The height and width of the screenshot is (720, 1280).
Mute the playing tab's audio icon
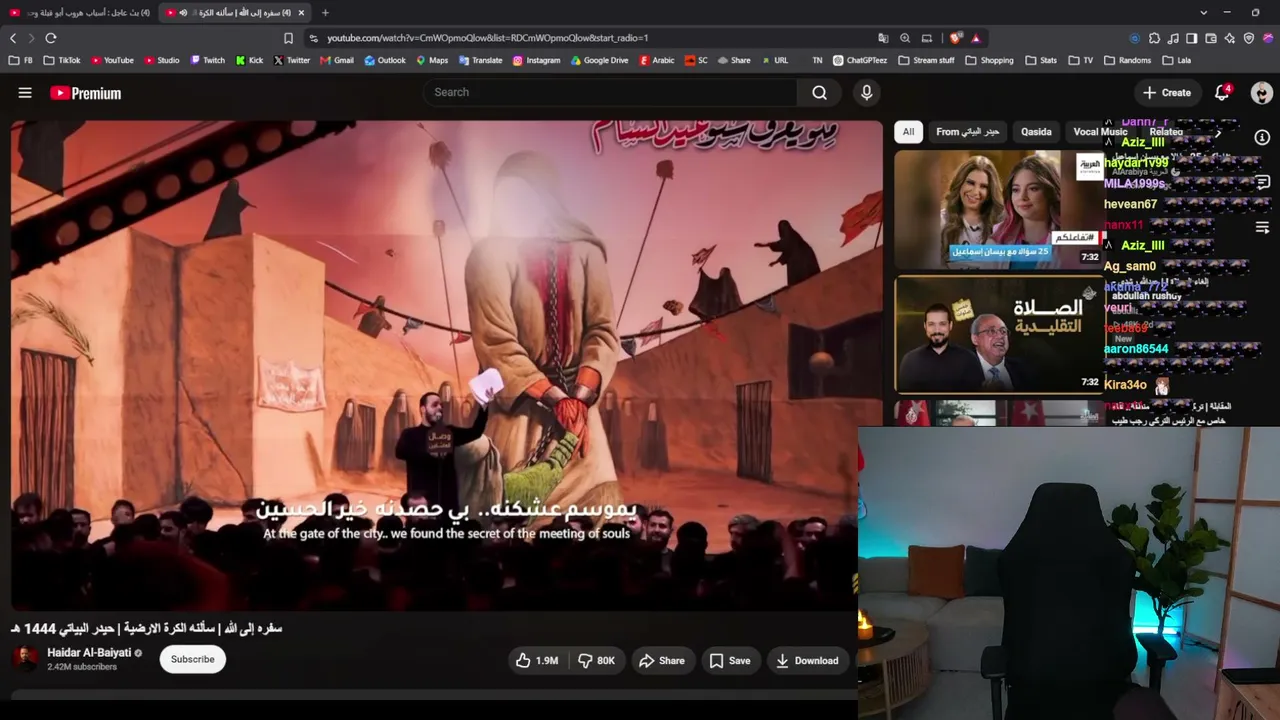pyautogui.click(x=183, y=13)
